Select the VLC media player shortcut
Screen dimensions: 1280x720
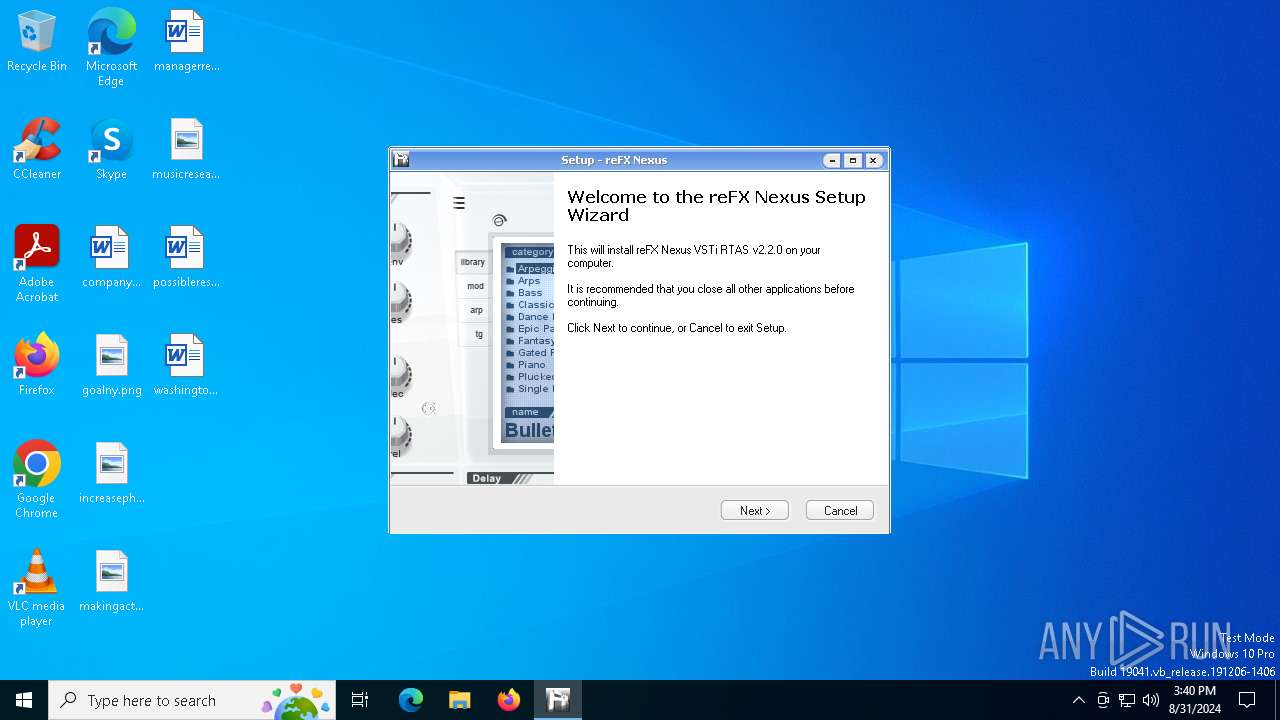click(37, 588)
